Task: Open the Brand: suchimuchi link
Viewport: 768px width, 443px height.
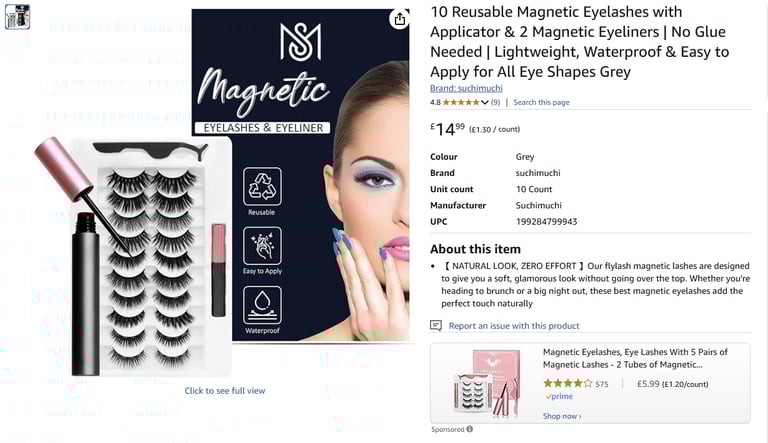Action: pyautogui.click(x=466, y=88)
